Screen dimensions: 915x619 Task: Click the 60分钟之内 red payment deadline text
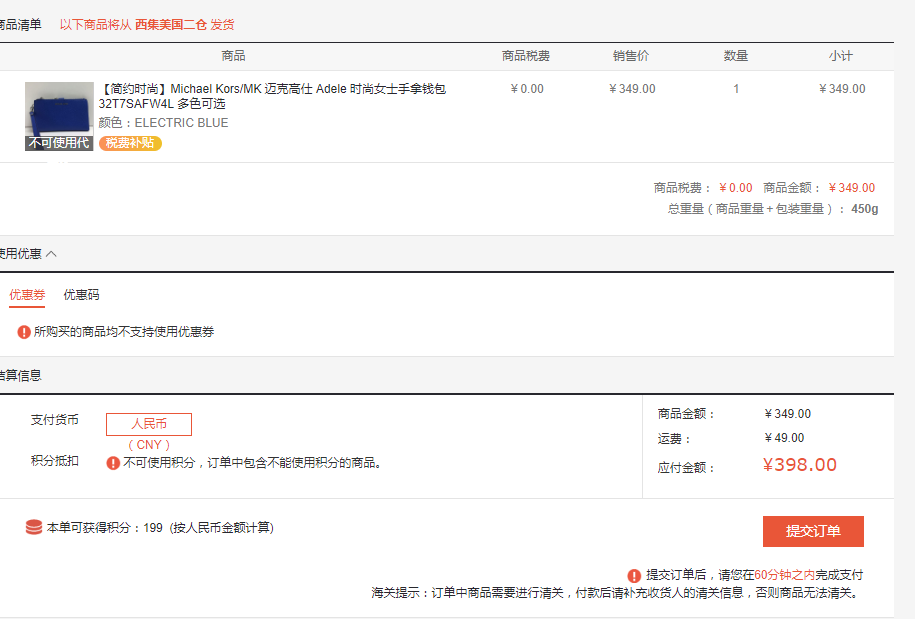coord(784,575)
